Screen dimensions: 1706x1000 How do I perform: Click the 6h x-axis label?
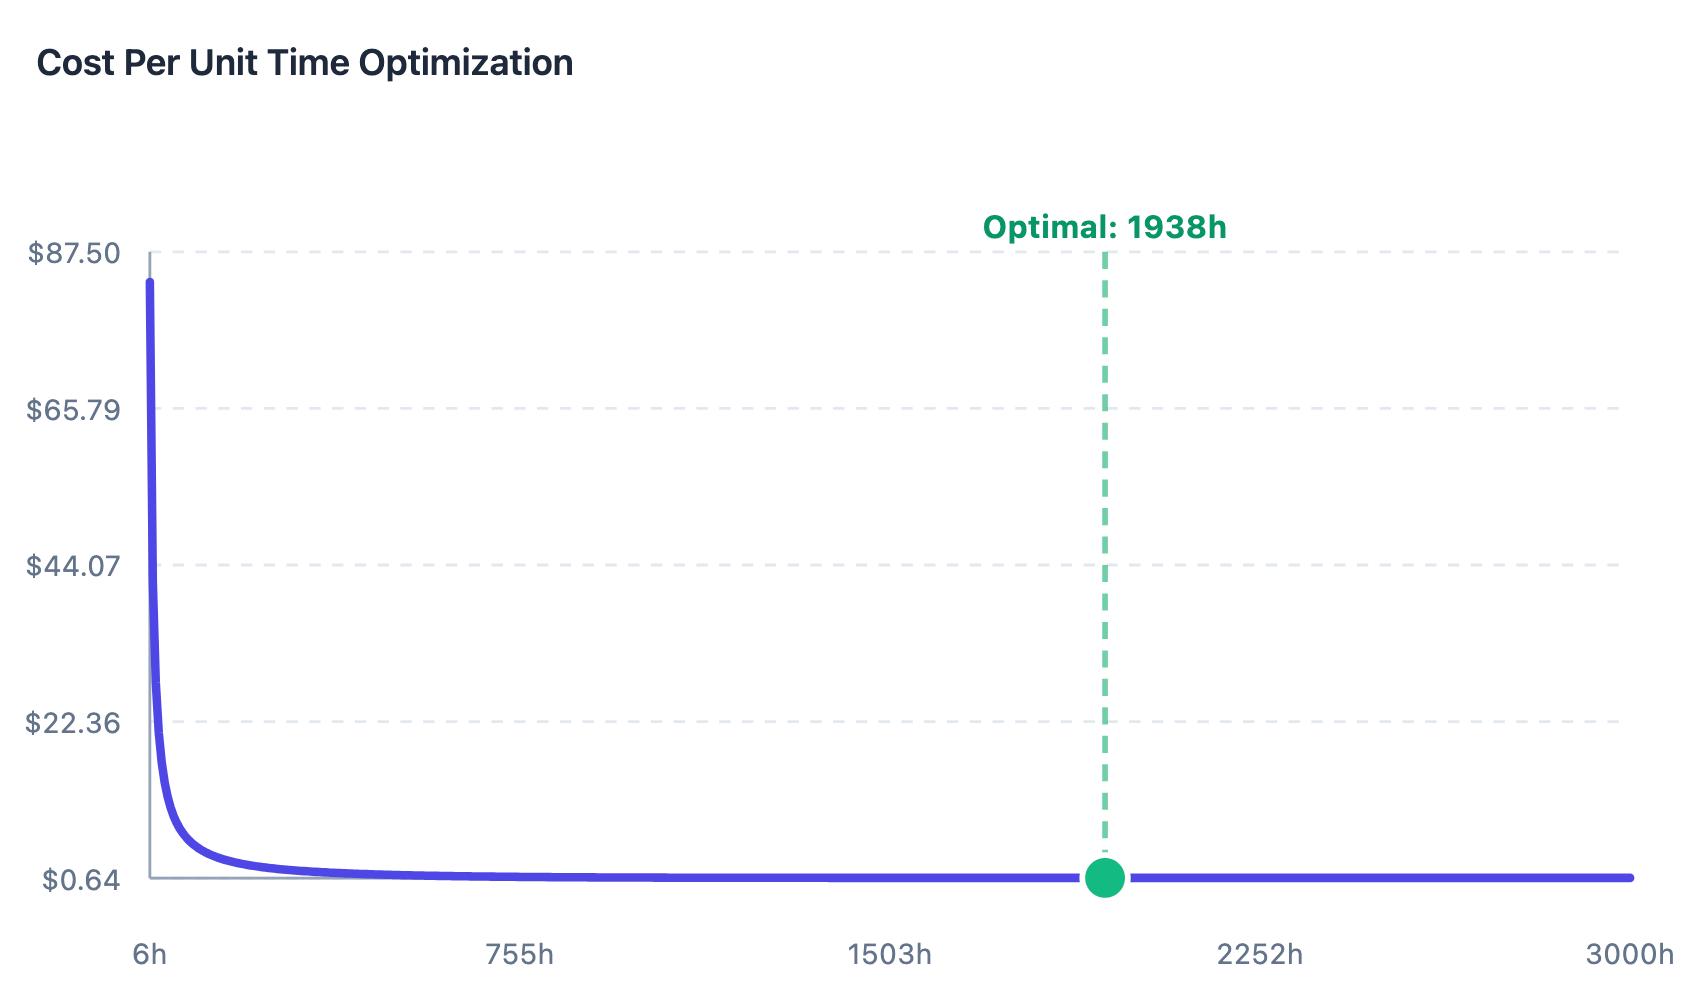[150, 954]
